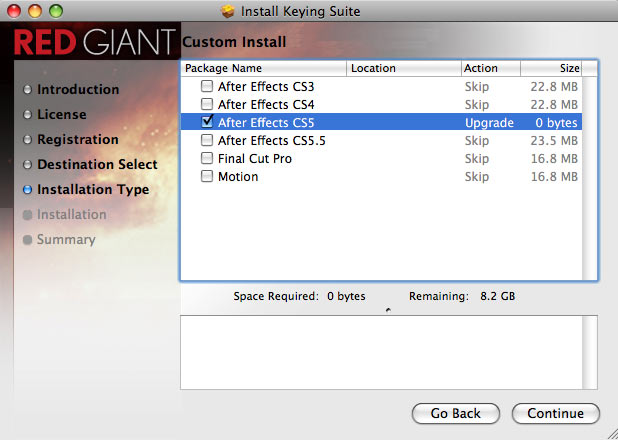Click inside the empty description text area
Image resolution: width=618 pixels, height=440 pixels.
[x=381, y=352]
